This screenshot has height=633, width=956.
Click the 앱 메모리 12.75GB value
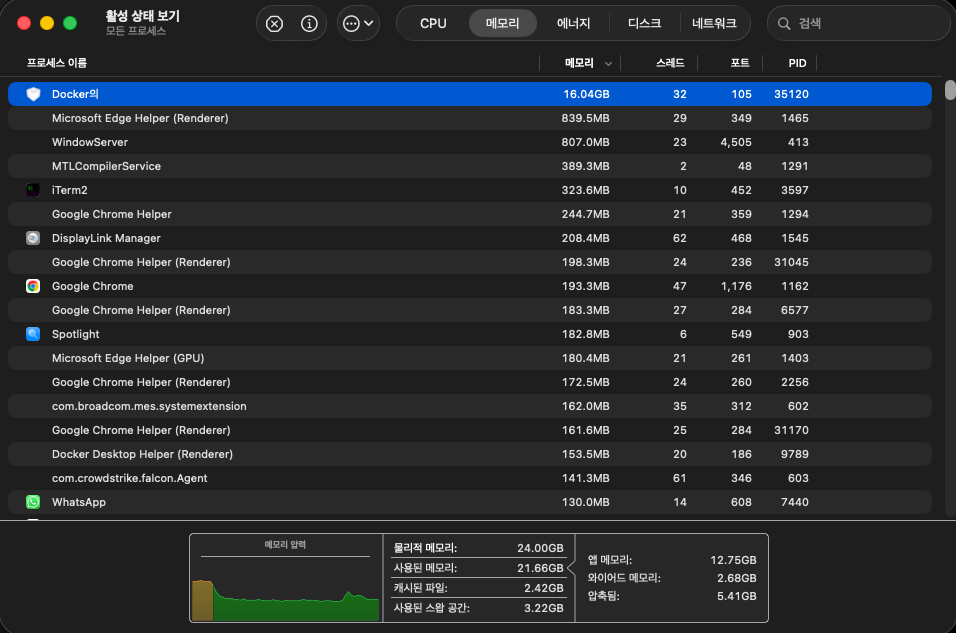point(733,560)
